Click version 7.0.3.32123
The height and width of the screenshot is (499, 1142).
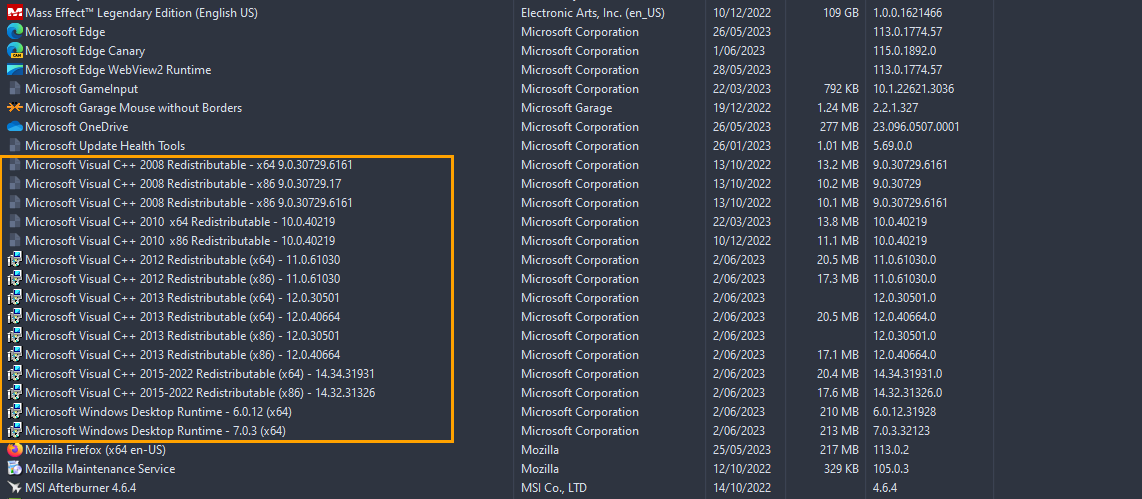click(x=901, y=431)
